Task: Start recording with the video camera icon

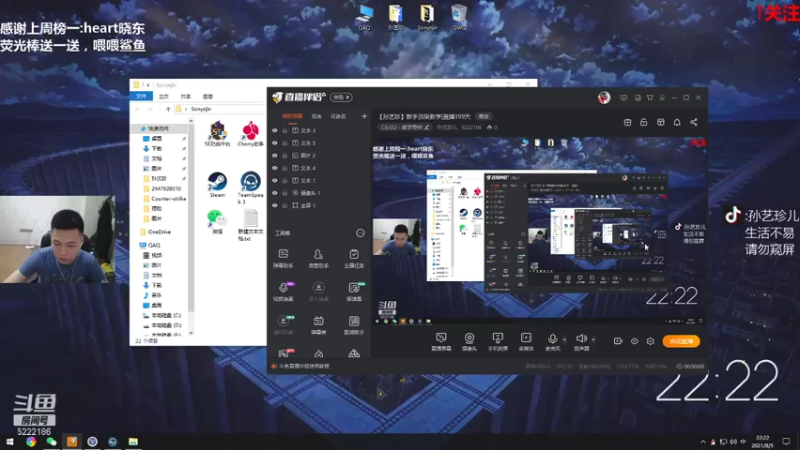Action: 618,341
